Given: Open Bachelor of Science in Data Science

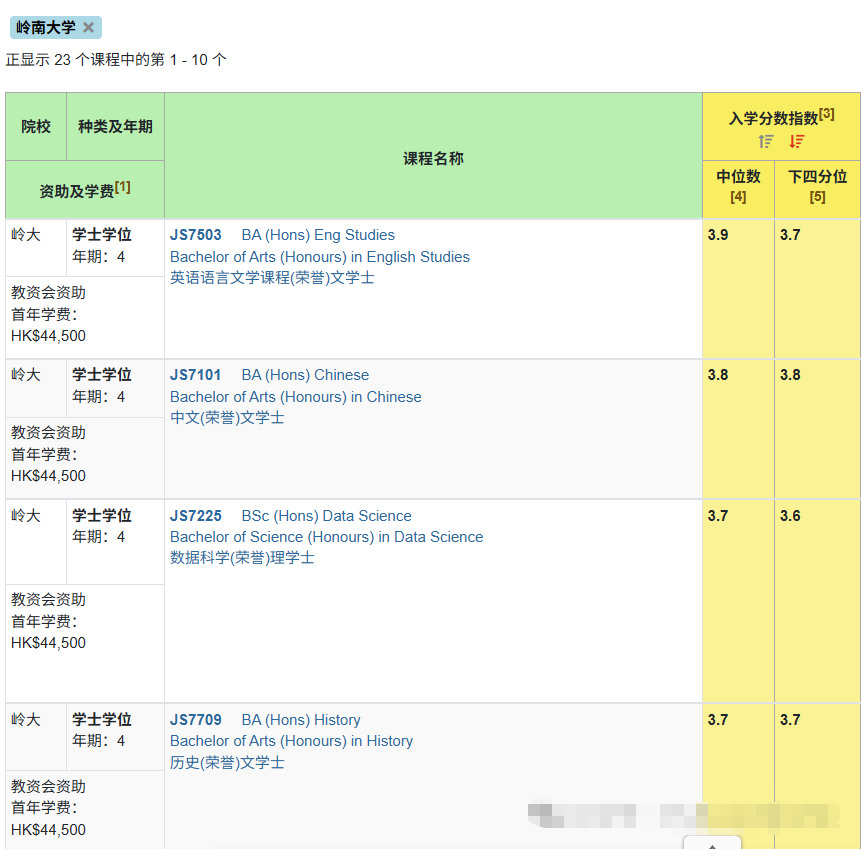Looking at the screenshot, I should click(x=326, y=537).
